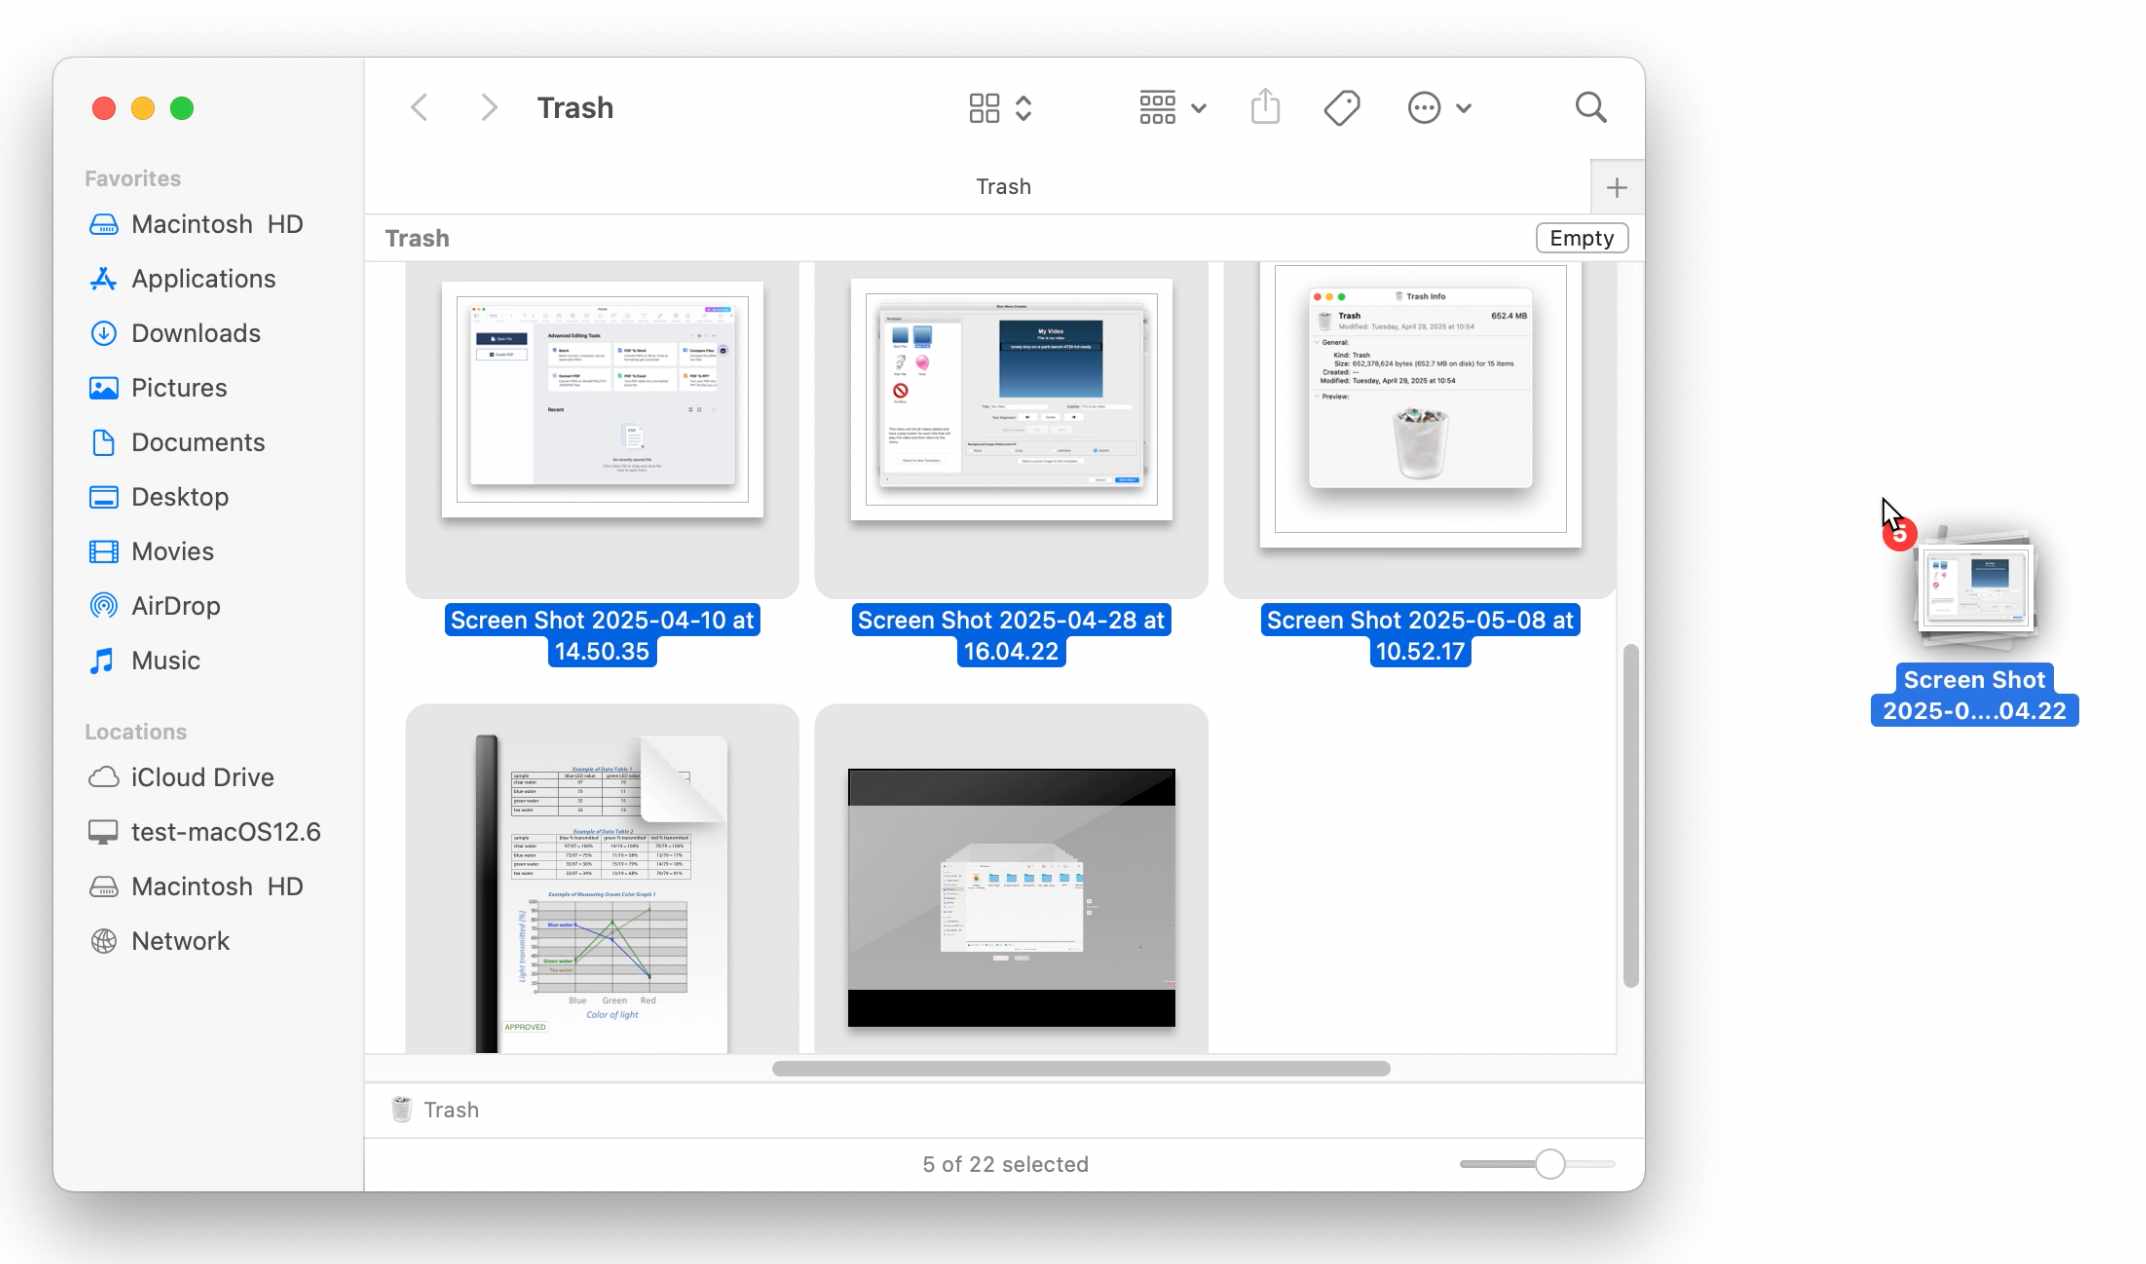Click the Search magnifier icon
Viewport: 2146px width, 1264px height.
pos(1591,107)
